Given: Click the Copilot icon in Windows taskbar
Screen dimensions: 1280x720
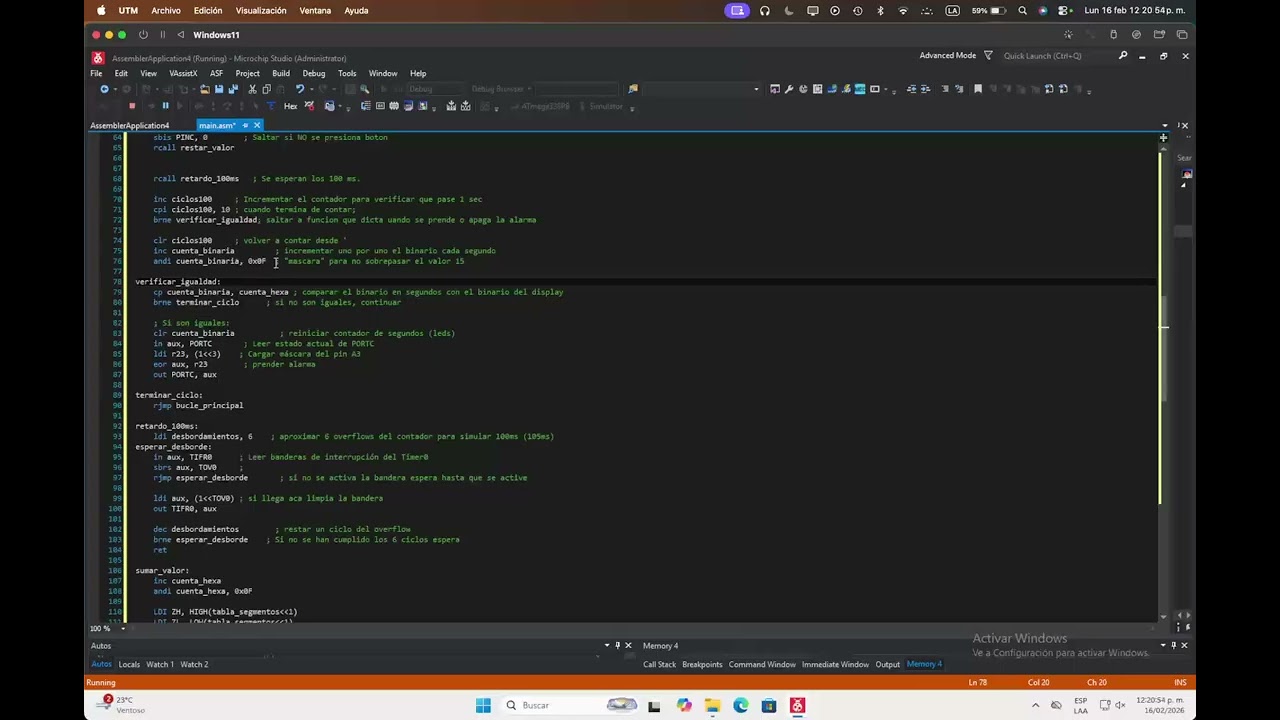Looking at the screenshot, I should [684, 705].
